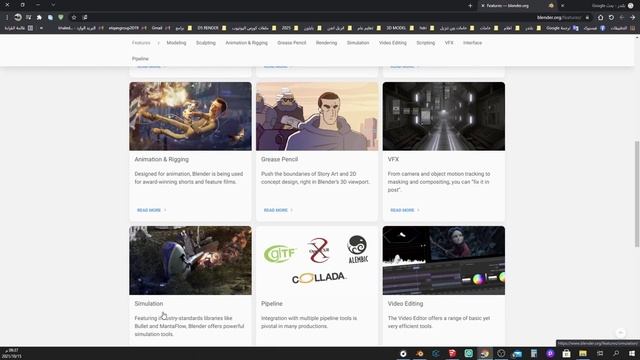The height and width of the screenshot is (360, 640).
Task: Click the Simulation card title
Action: 149,304
